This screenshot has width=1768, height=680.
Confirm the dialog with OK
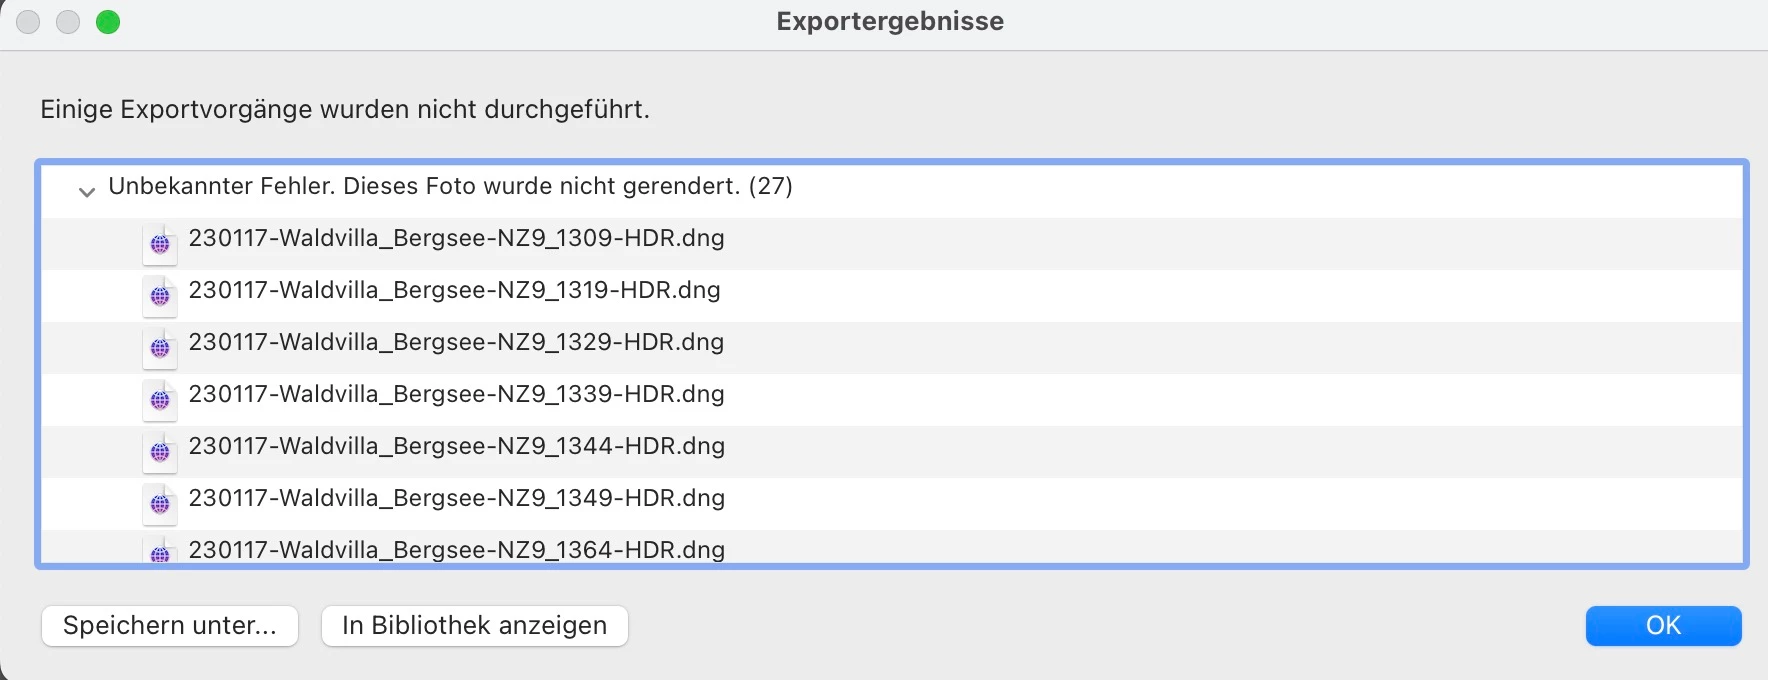tap(1664, 626)
